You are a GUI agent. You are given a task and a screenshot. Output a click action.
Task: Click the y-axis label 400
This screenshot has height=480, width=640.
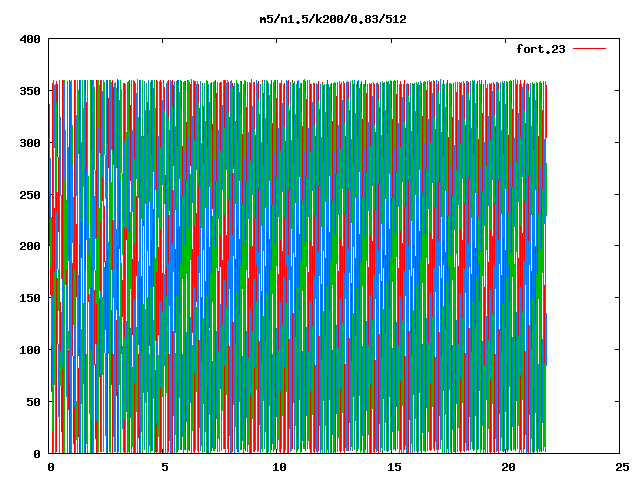coord(30,39)
